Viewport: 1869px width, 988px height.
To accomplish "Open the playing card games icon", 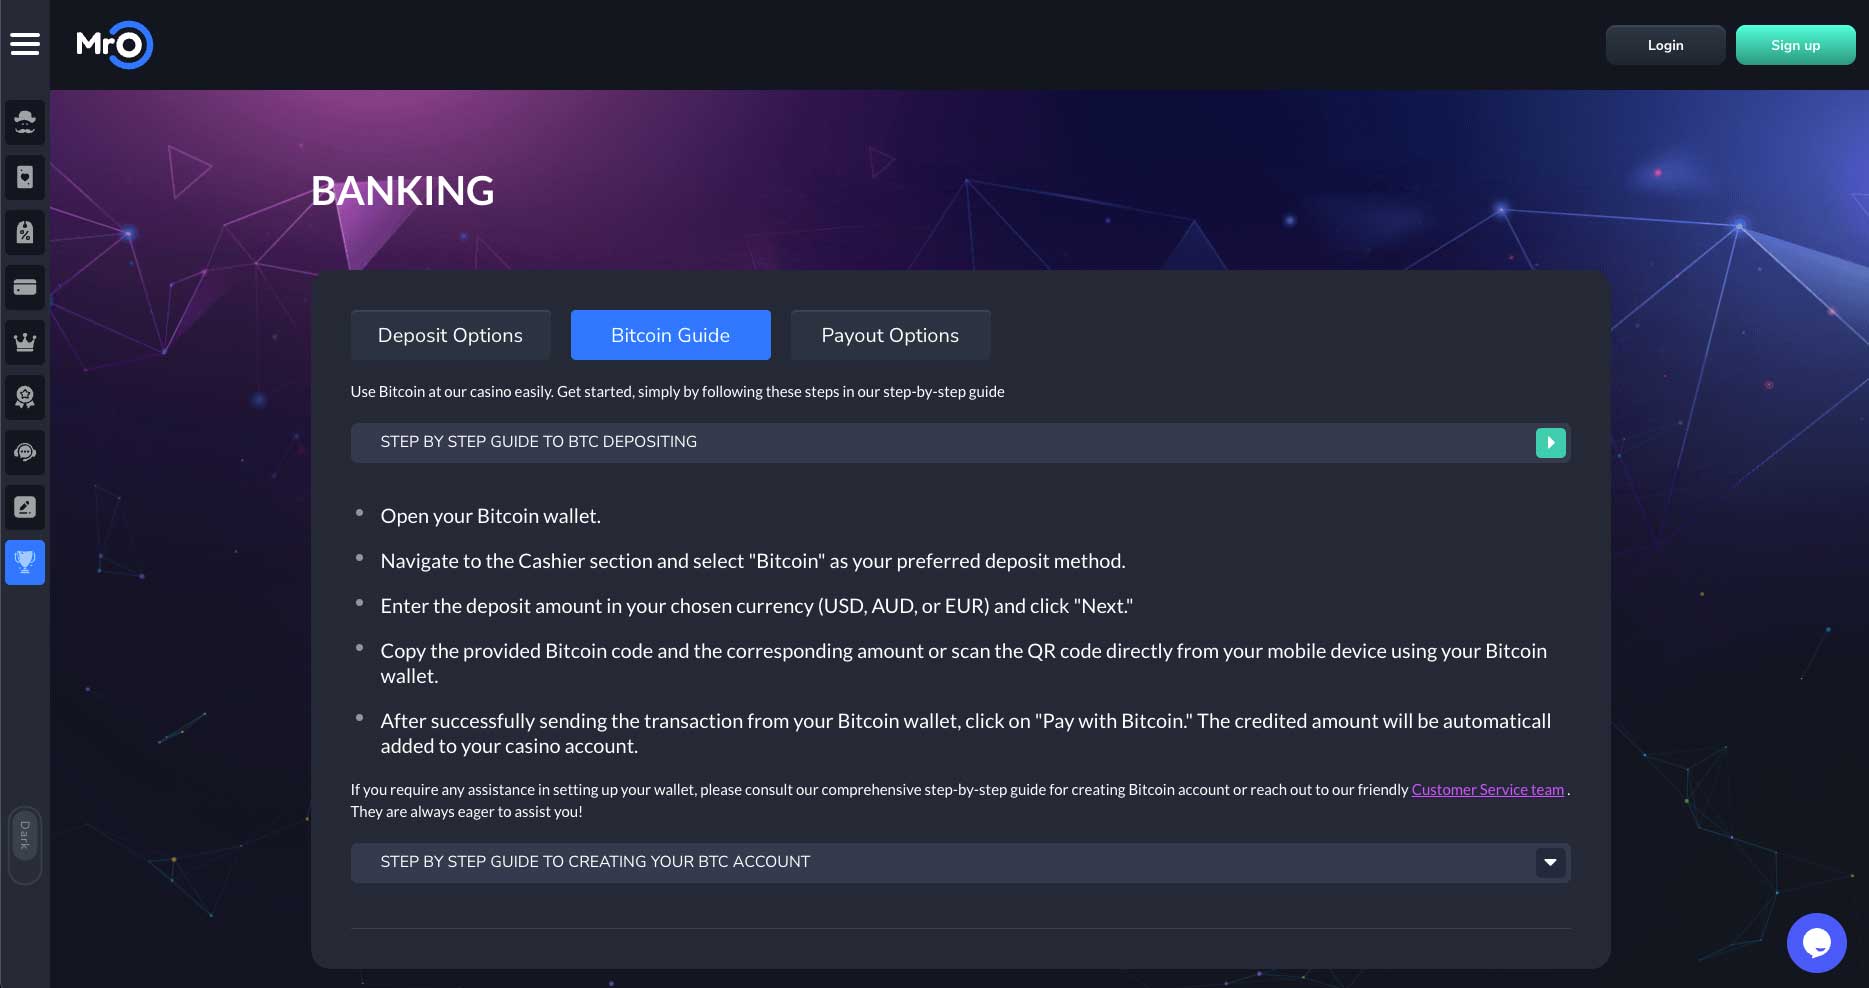I will (25, 177).
